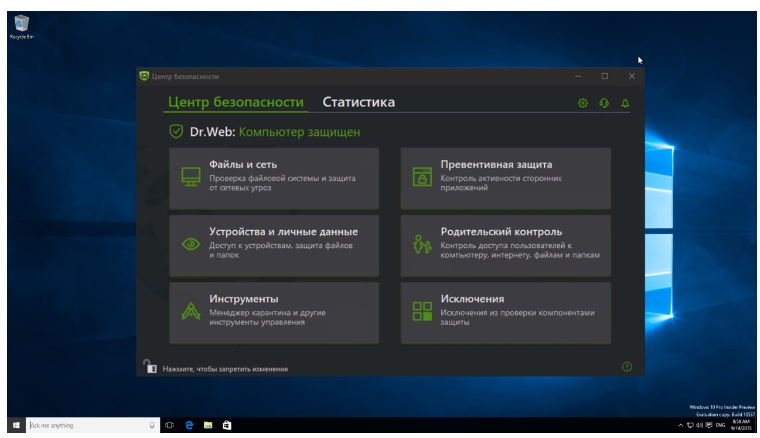This screenshot has width=760, height=438.
Task: Toggle the lock to forbid changes
Action: (150, 366)
